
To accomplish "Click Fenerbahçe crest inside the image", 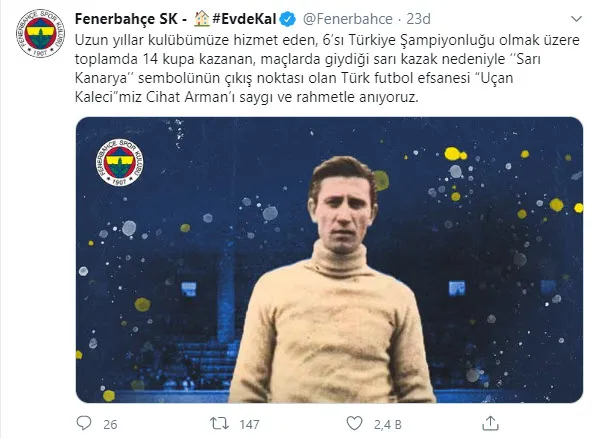I will tap(120, 162).
